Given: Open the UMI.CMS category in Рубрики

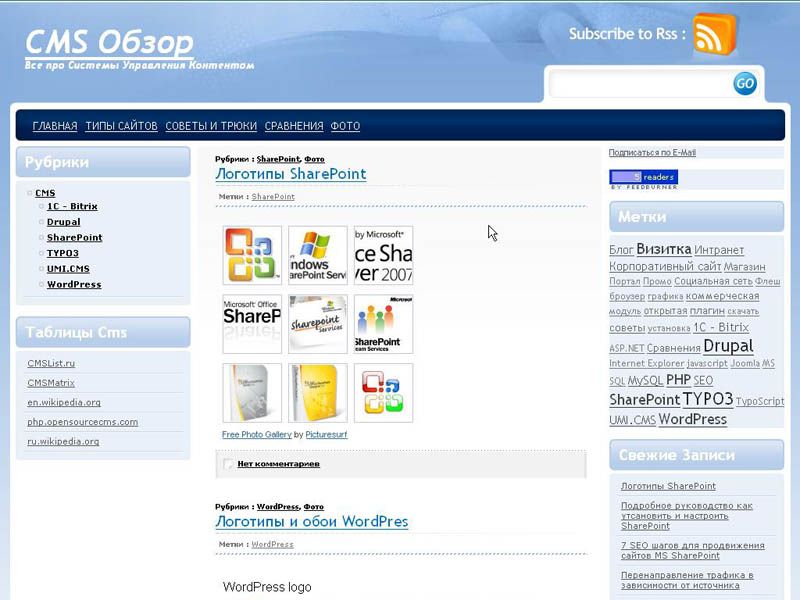Looking at the screenshot, I should (68, 268).
